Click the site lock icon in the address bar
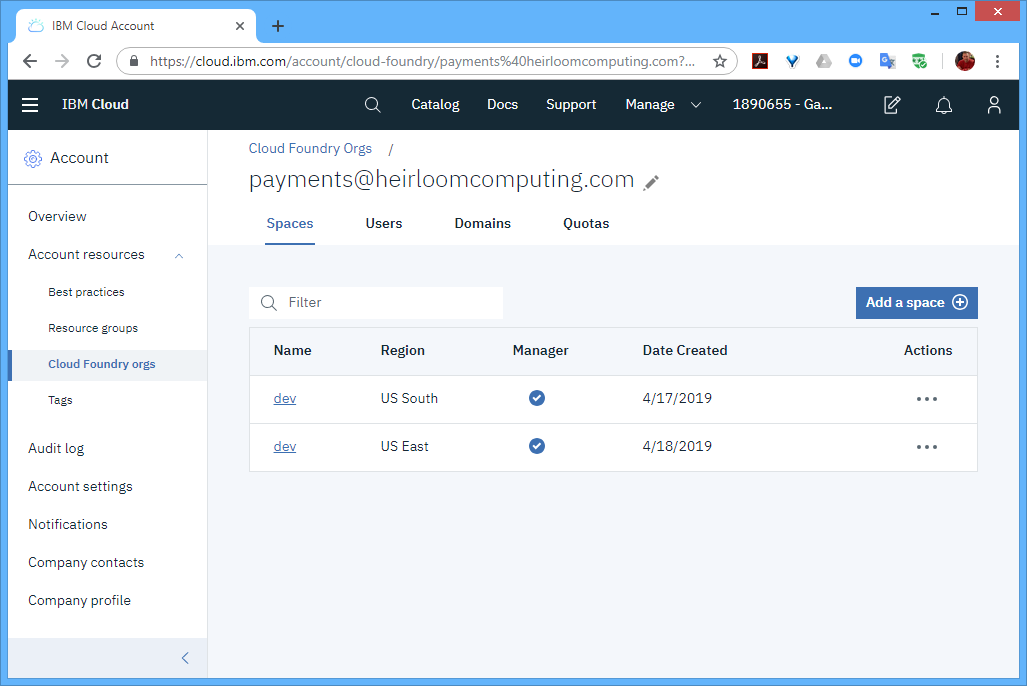Image resolution: width=1027 pixels, height=686 pixels. (134, 62)
